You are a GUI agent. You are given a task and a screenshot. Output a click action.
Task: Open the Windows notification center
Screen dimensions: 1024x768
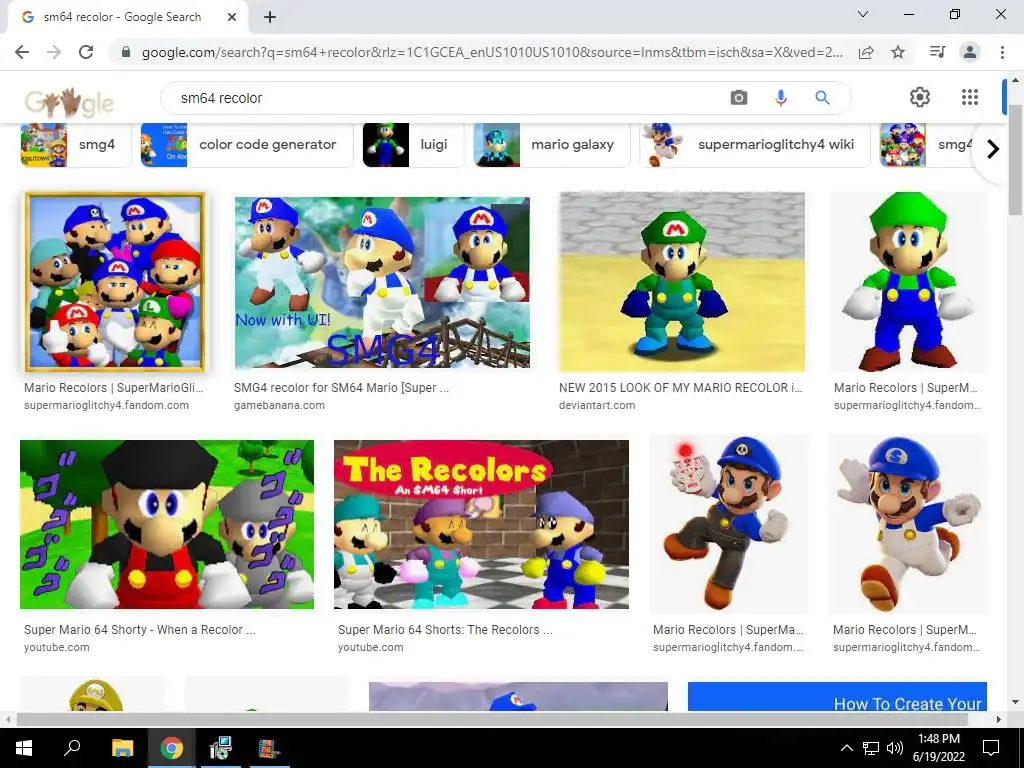[x=991, y=748]
